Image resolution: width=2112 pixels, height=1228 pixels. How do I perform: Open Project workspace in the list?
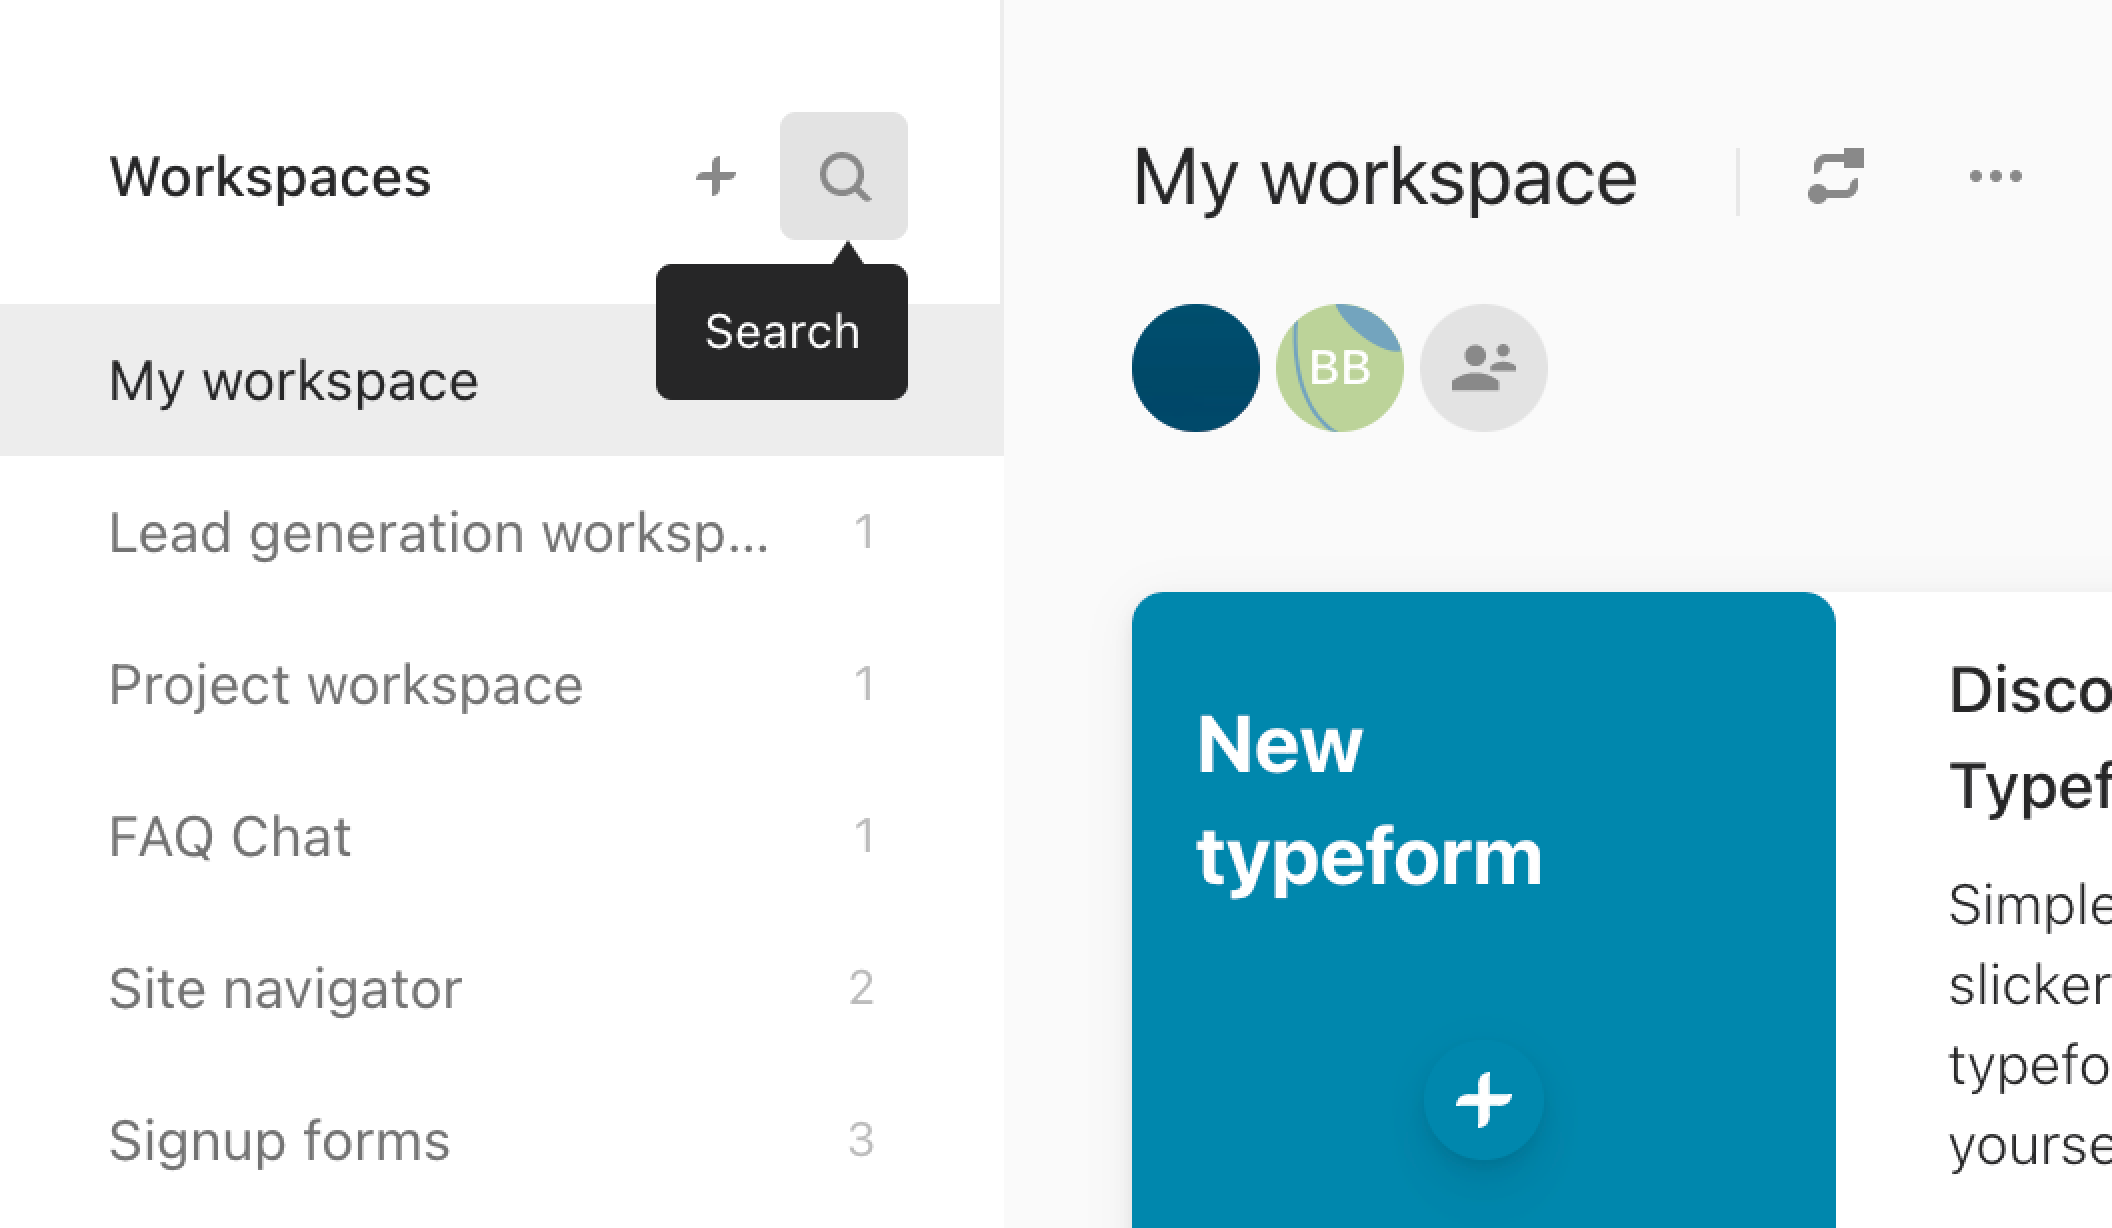coord(502,684)
